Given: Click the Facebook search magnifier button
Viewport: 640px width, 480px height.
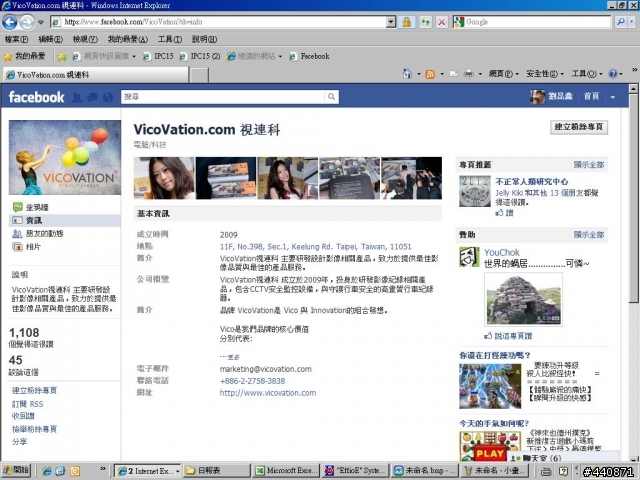Looking at the screenshot, I should coord(331,97).
